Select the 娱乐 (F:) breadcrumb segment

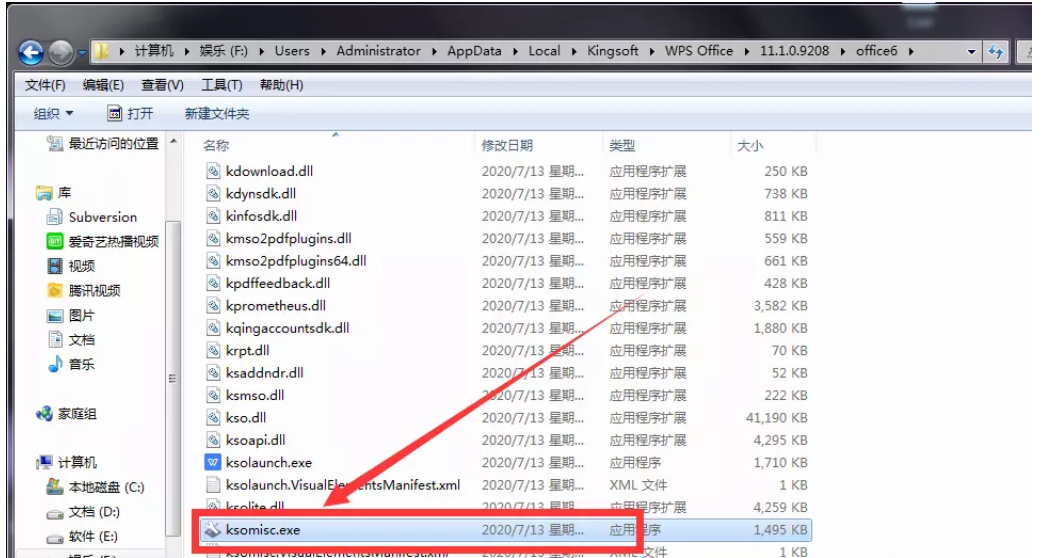(x=223, y=51)
